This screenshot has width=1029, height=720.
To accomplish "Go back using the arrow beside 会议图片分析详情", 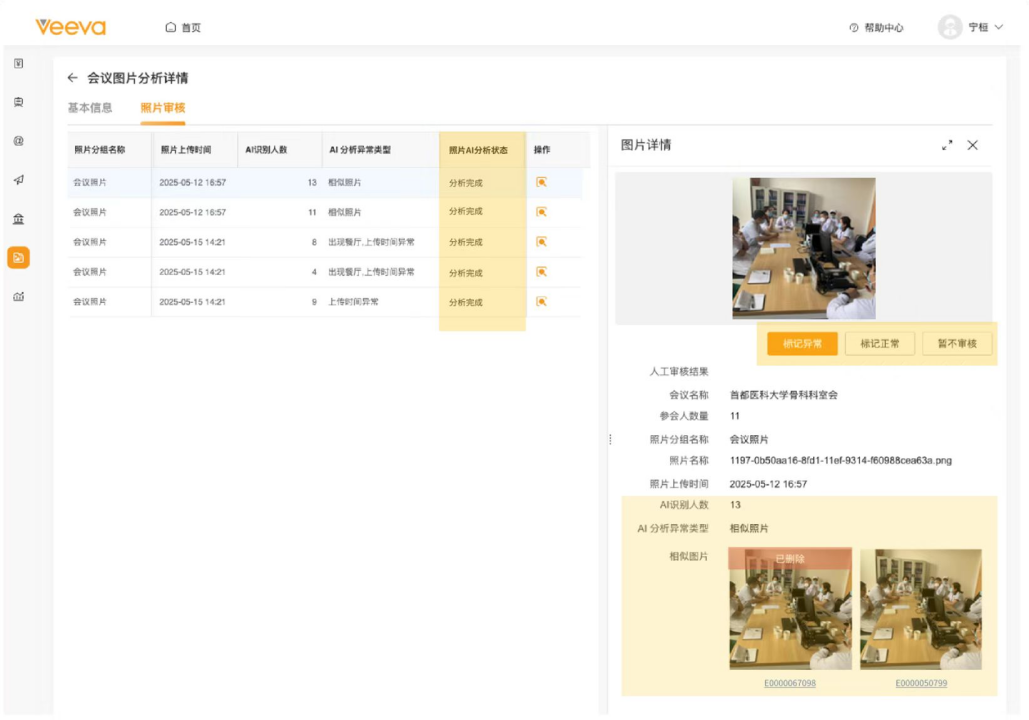I will (72, 78).
